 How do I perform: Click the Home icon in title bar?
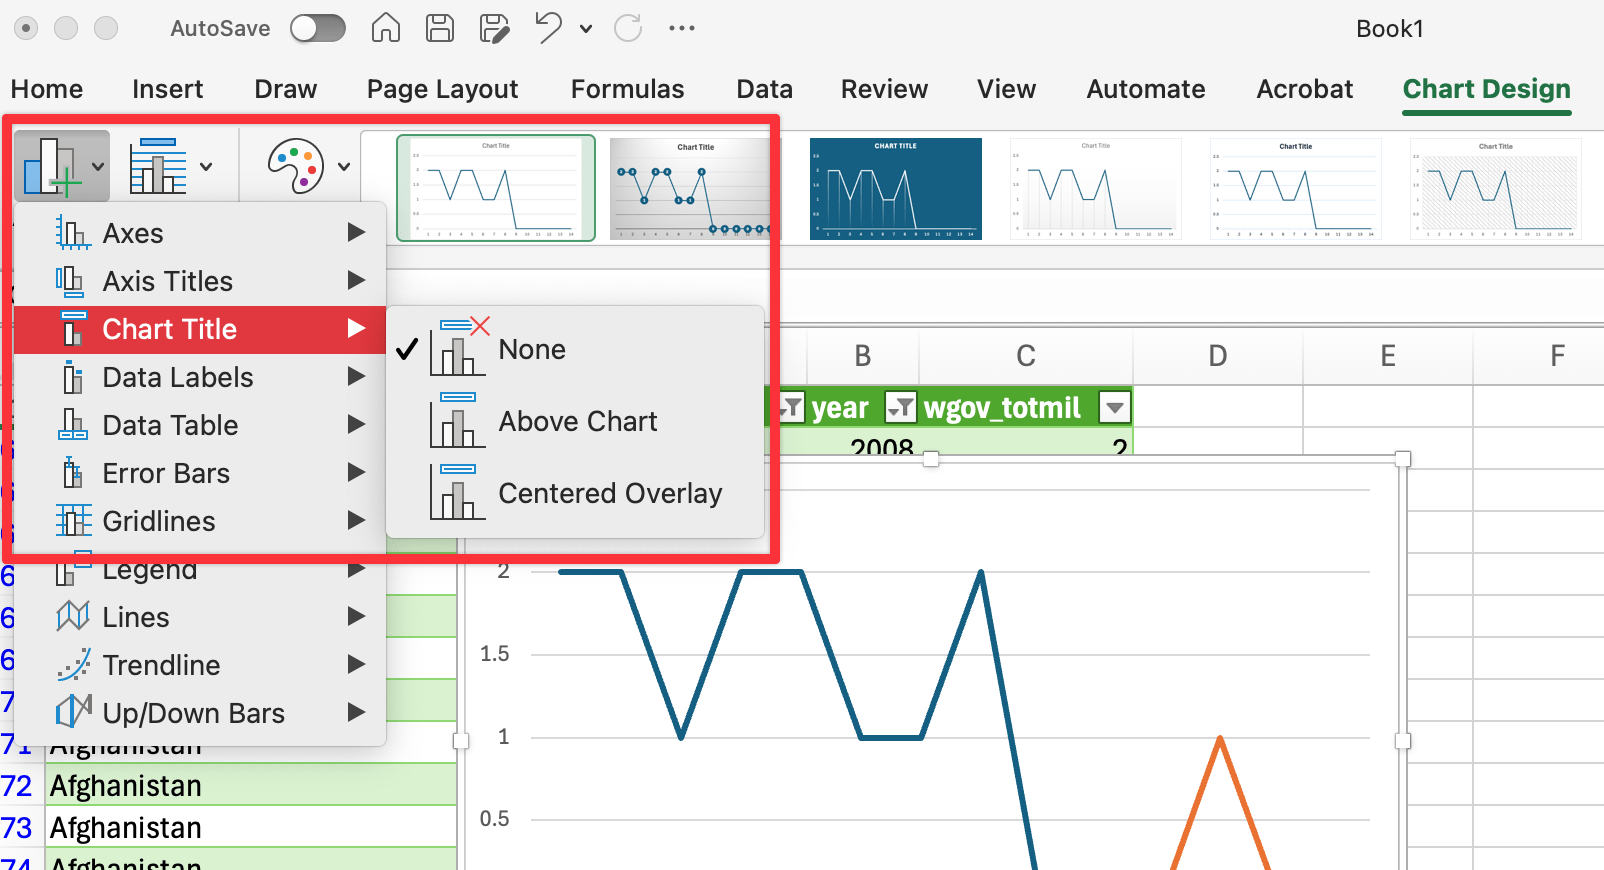(385, 28)
